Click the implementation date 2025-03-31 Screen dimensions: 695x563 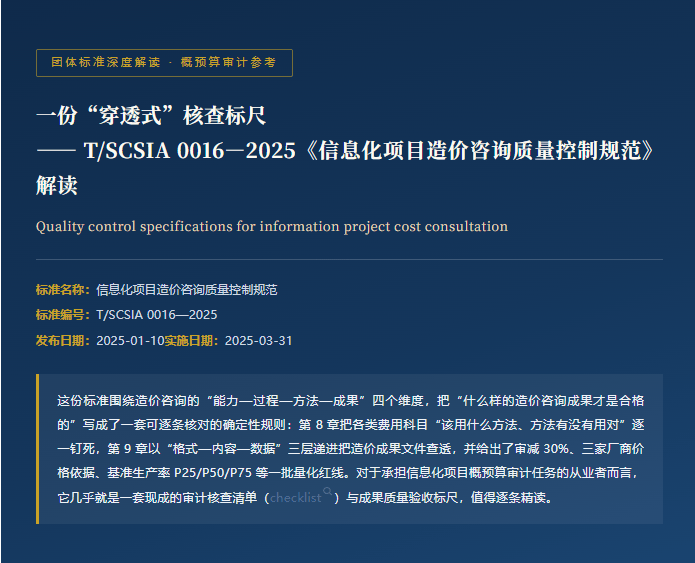258,341
